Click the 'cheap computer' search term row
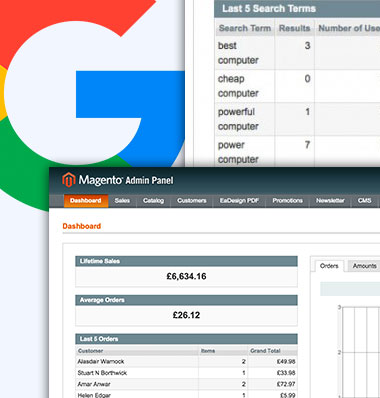The width and height of the screenshot is (380, 398). [x=297, y=86]
